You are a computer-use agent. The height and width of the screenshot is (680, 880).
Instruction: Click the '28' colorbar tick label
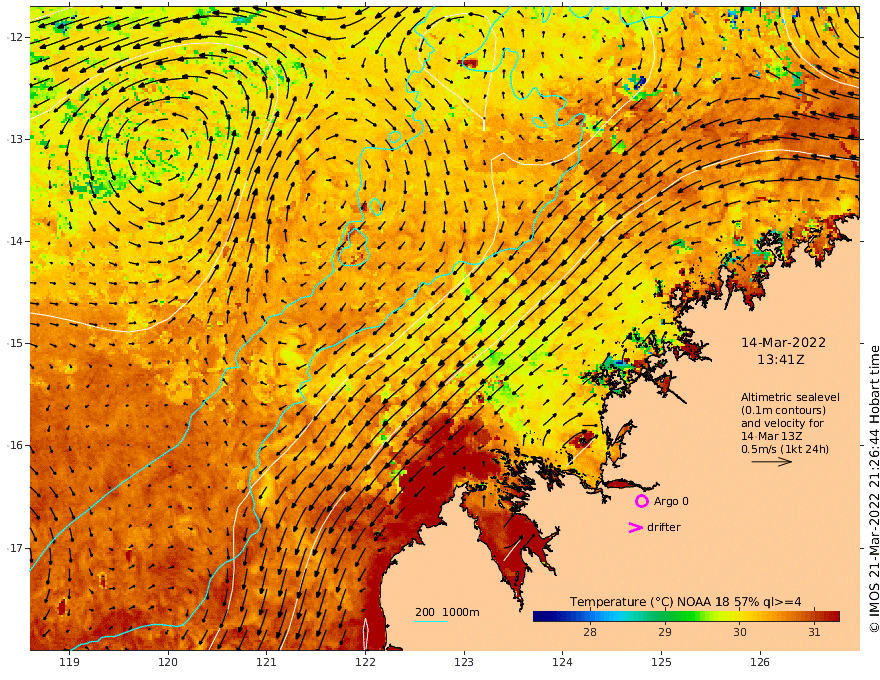590,632
